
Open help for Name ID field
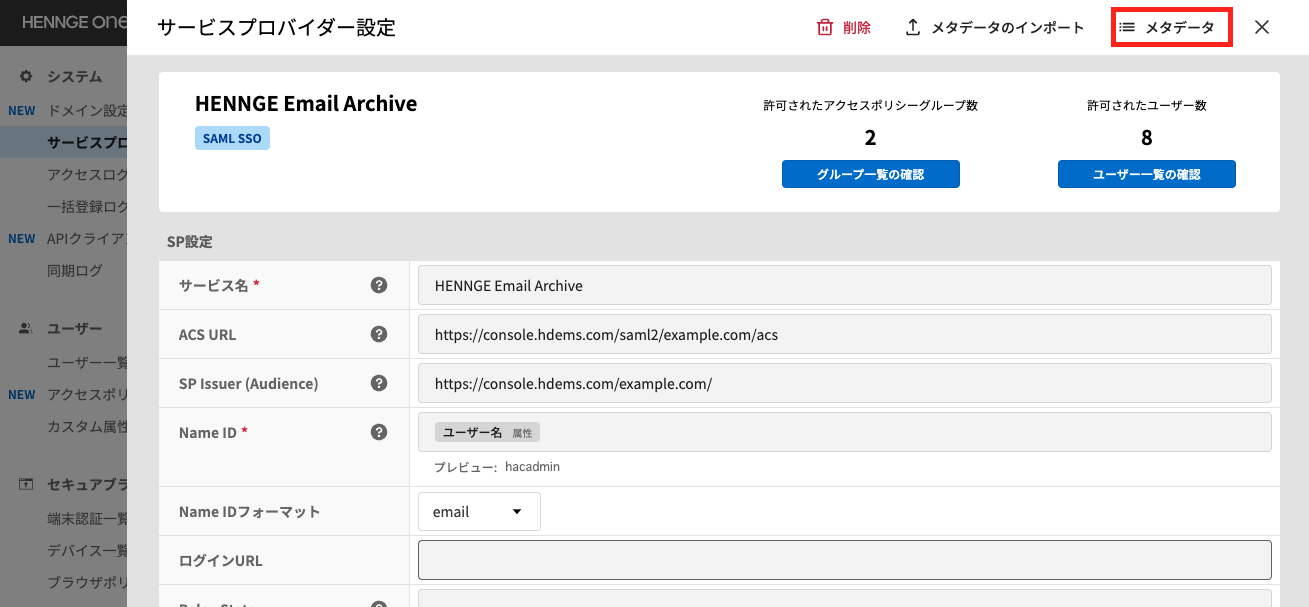click(379, 432)
